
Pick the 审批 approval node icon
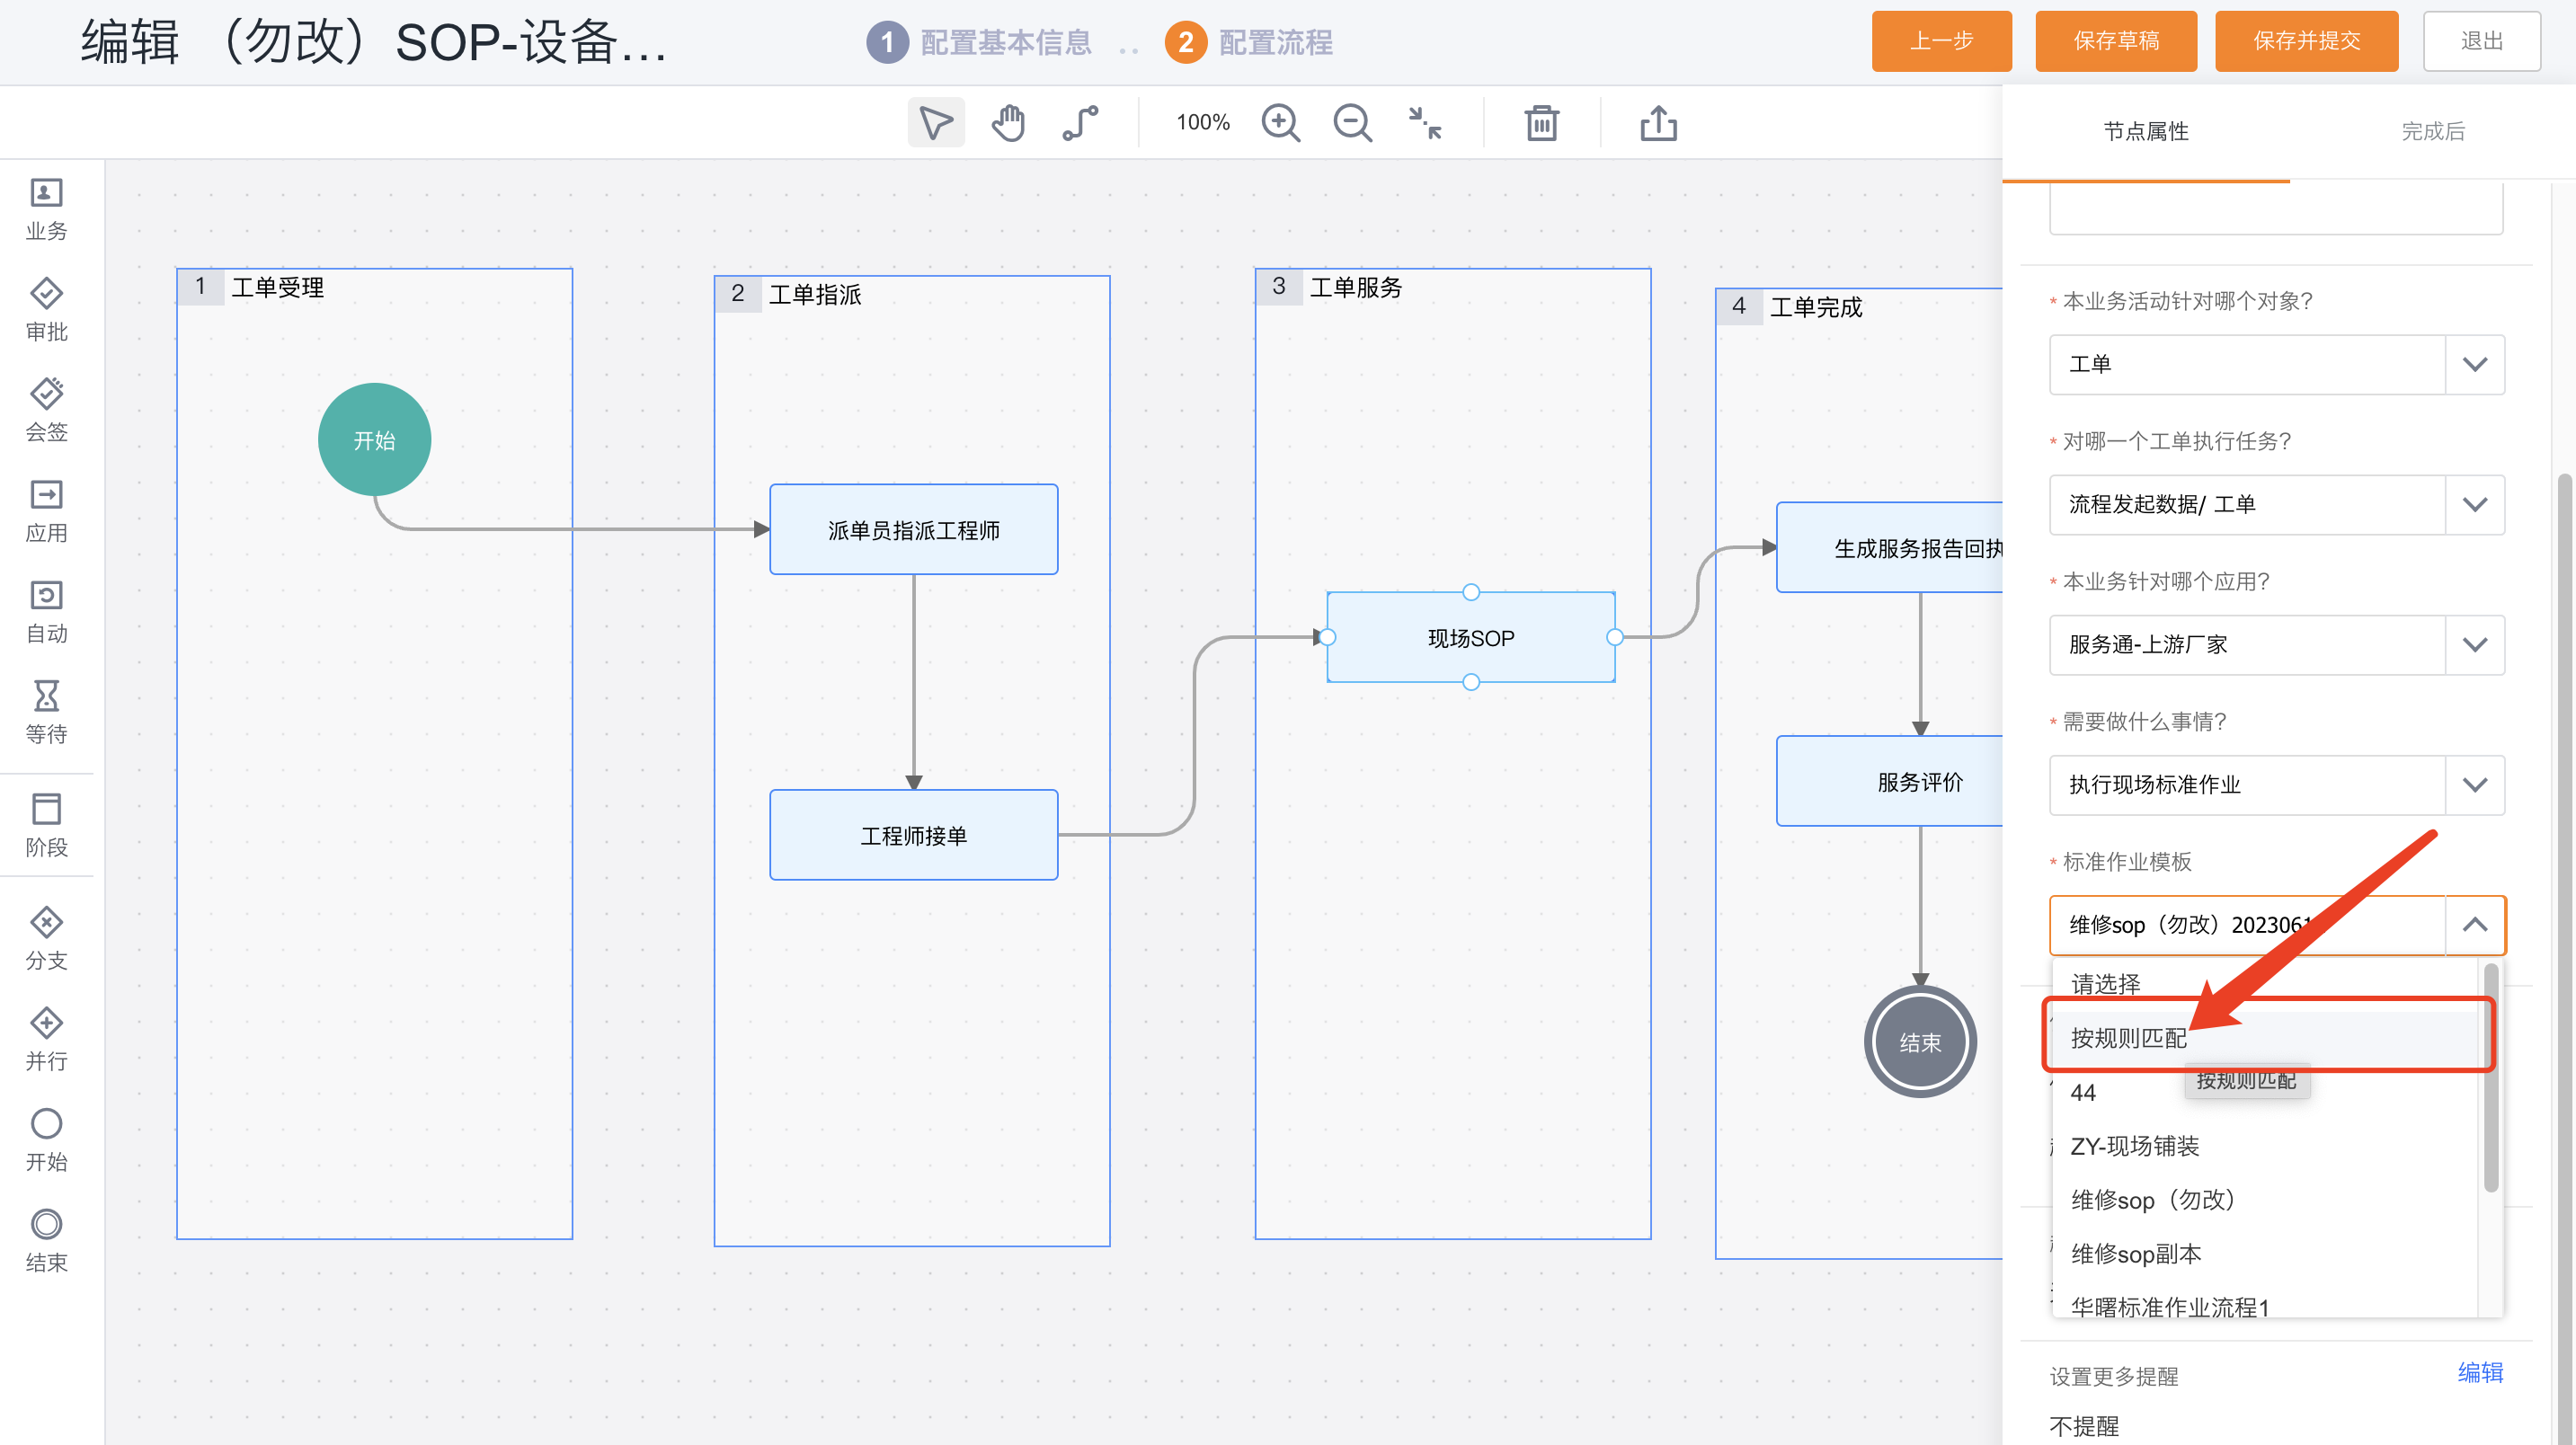46,293
